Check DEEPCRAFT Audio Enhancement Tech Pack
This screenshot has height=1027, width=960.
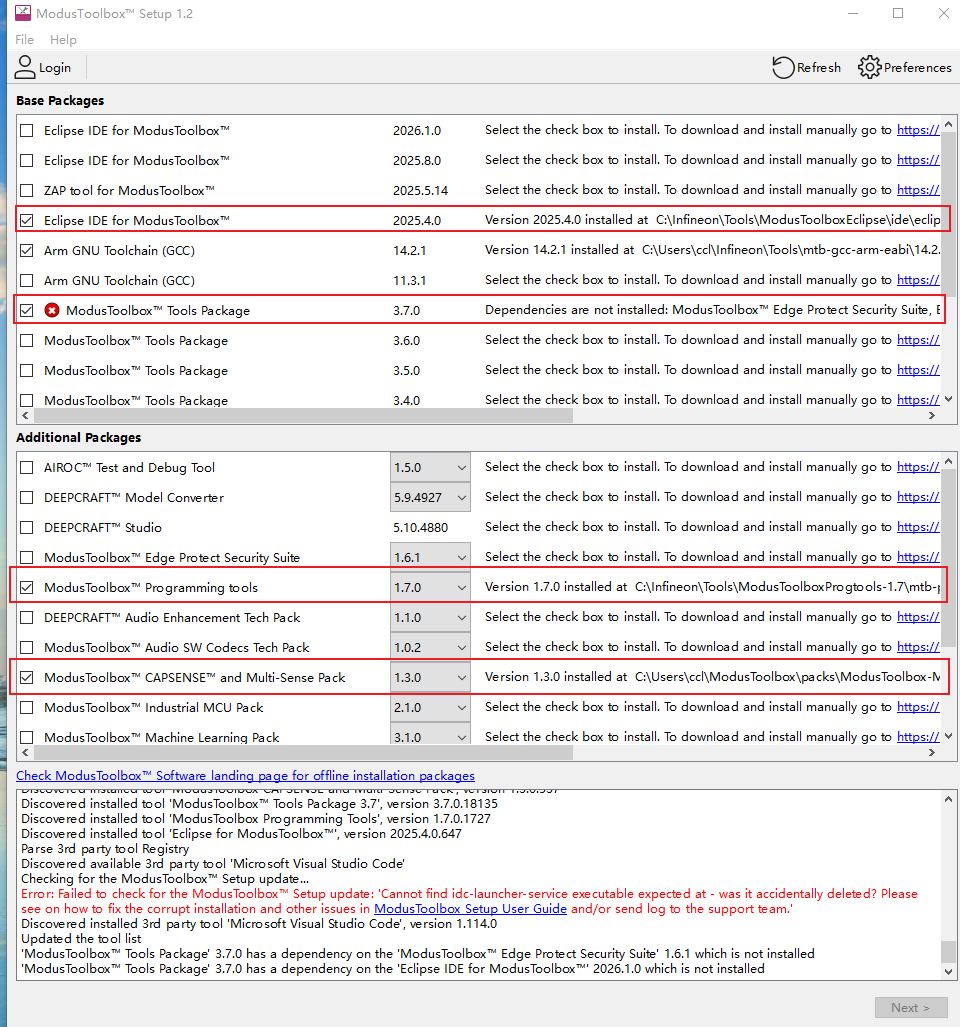pyautogui.click(x=27, y=618)
